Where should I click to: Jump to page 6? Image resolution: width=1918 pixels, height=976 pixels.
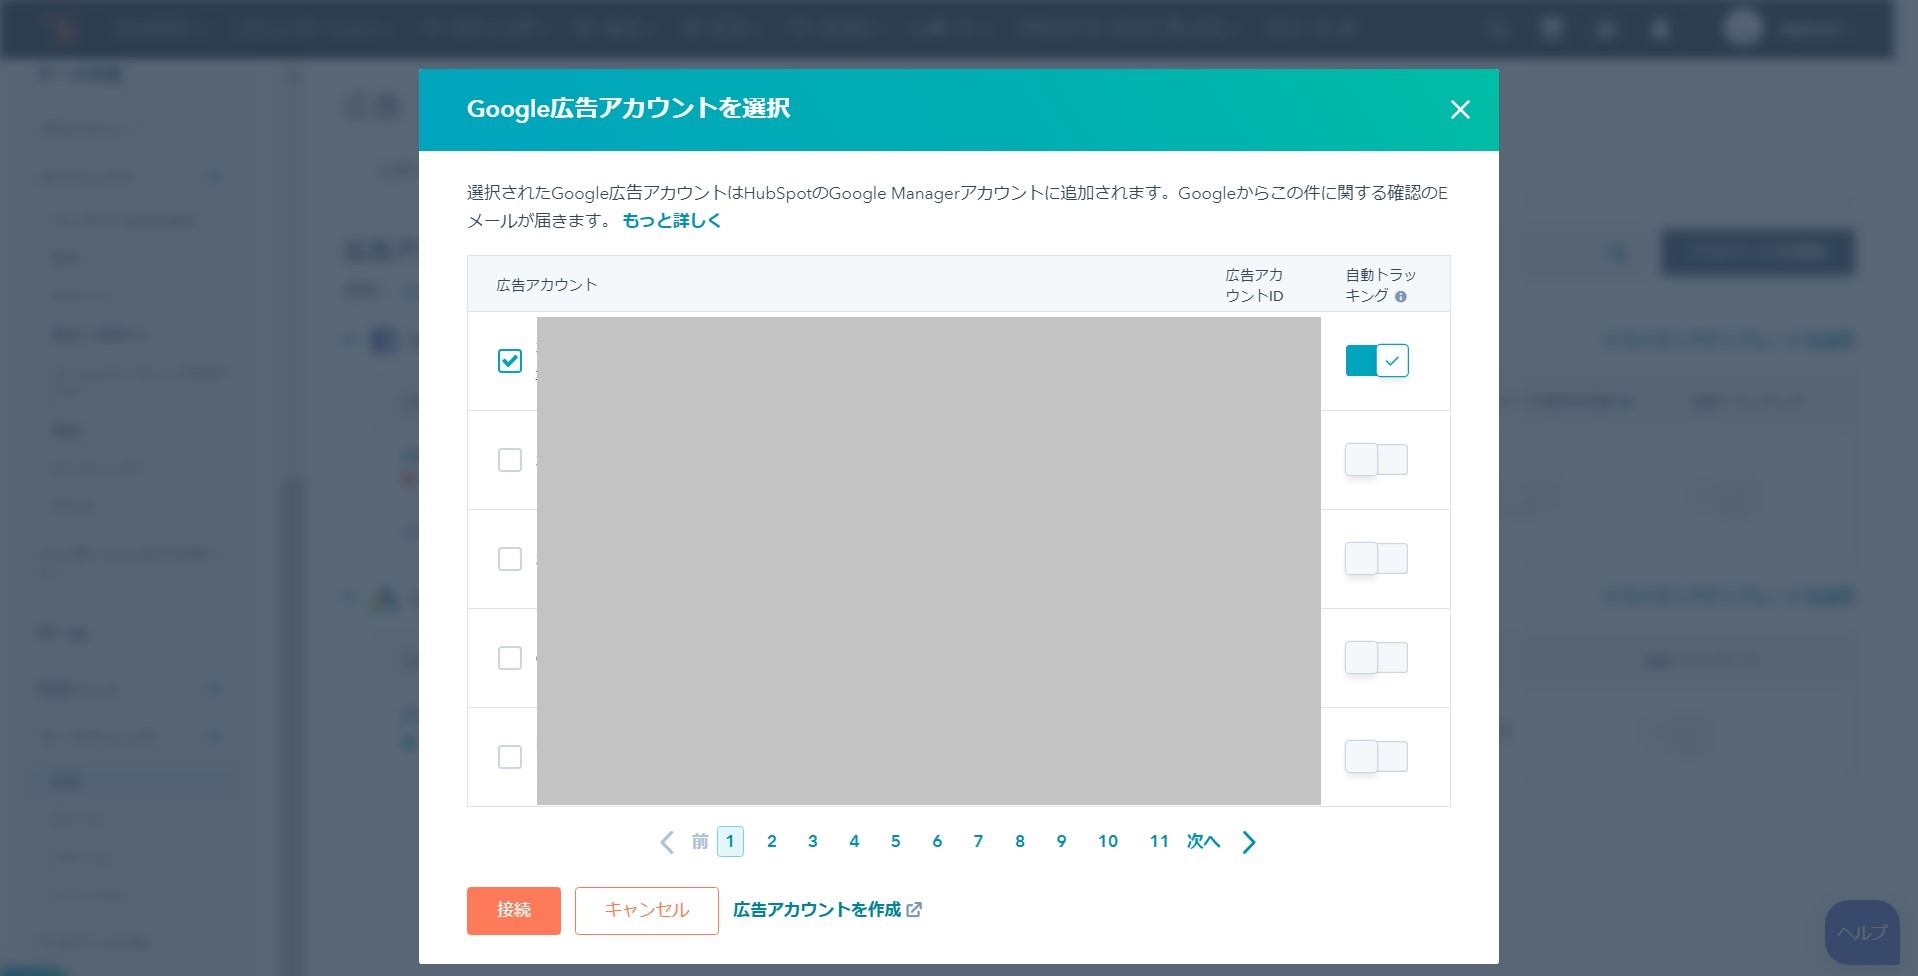(x=937, y=842)
